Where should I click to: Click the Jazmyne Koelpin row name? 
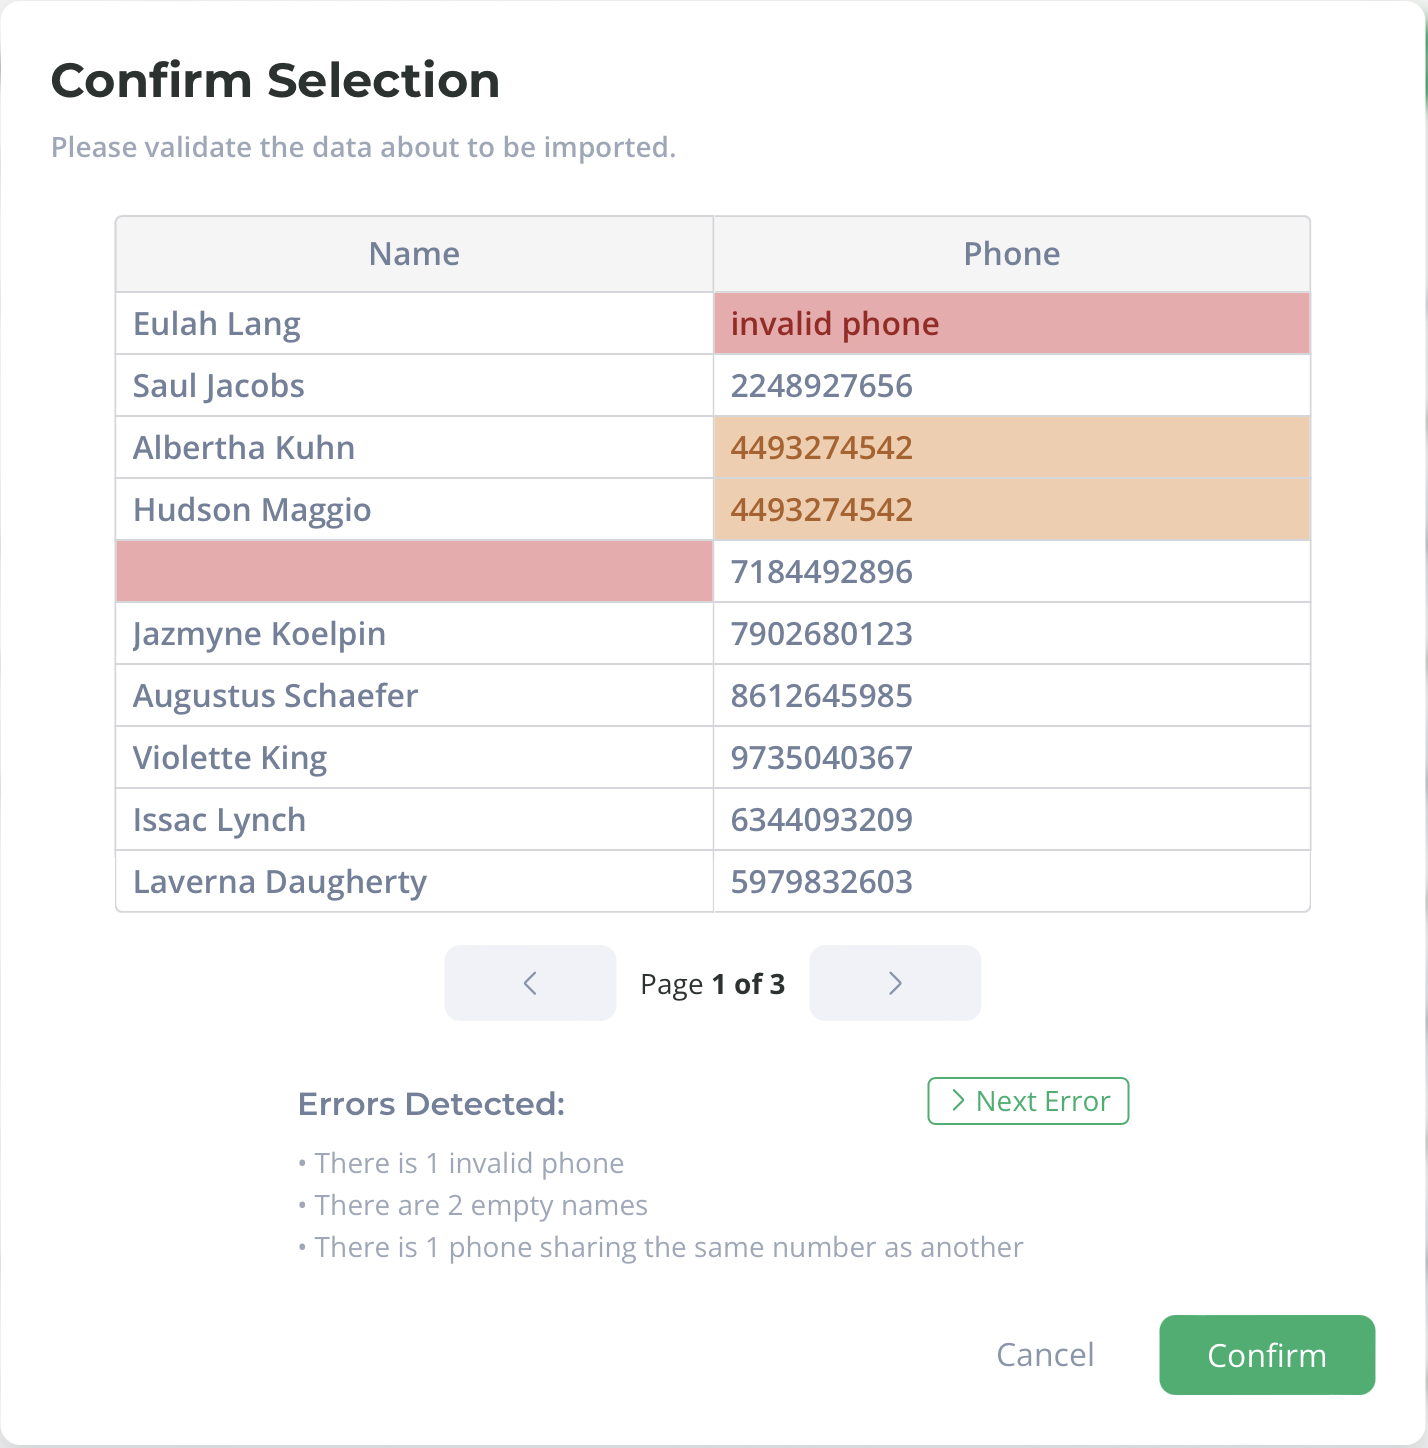[414, 634]
